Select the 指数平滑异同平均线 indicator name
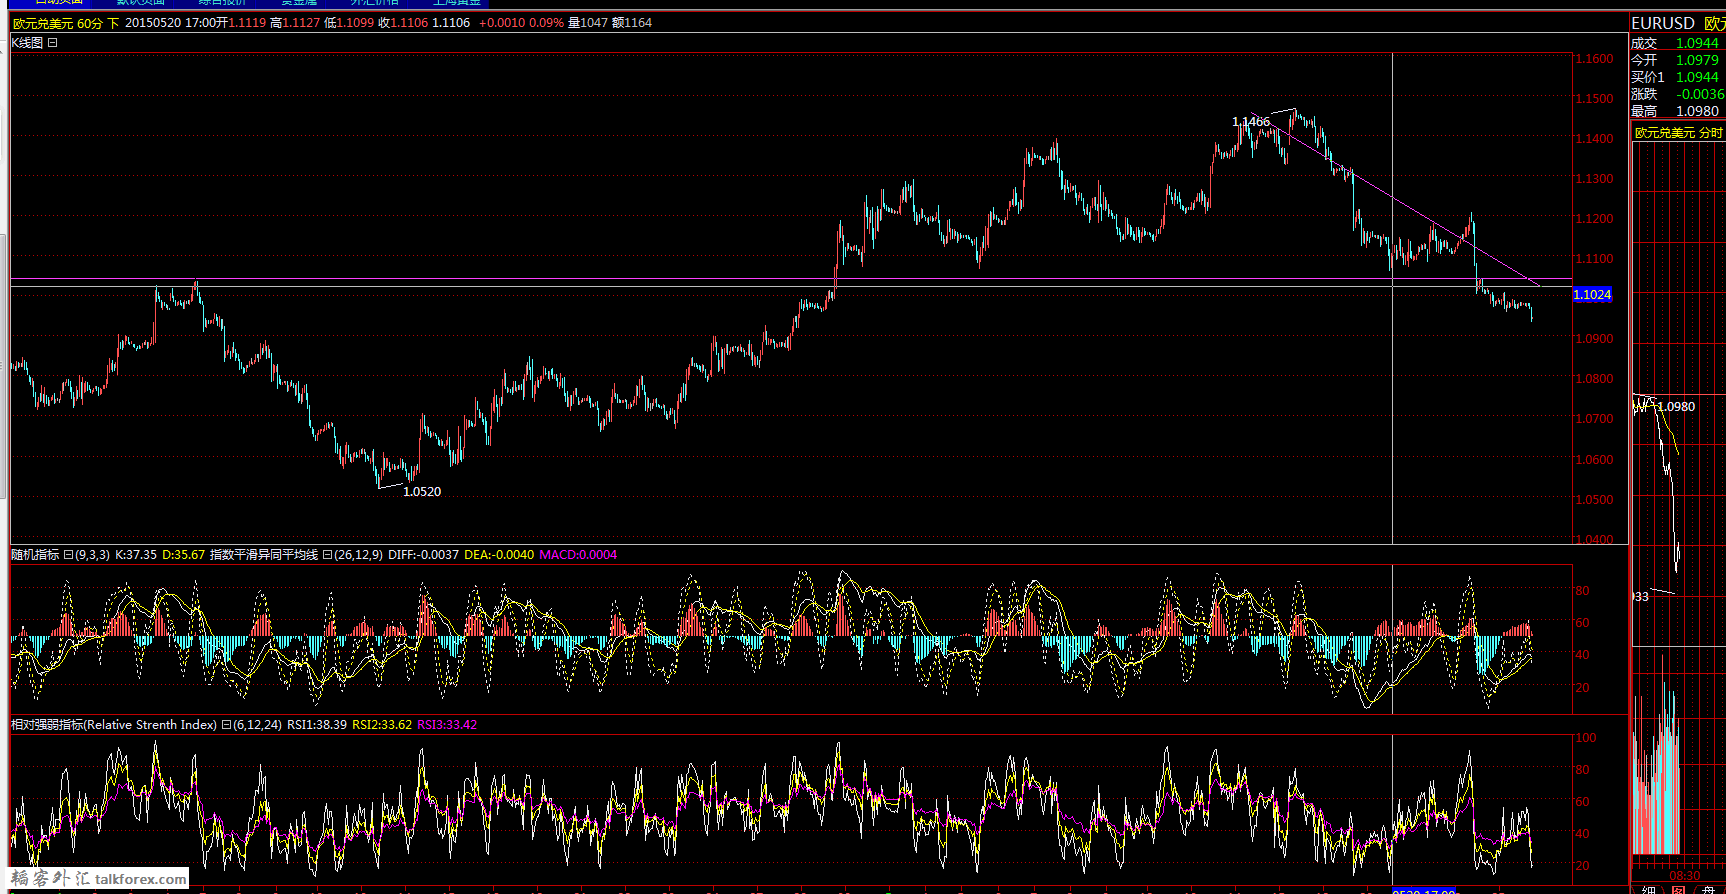Image resolution: width=1726 pixels, height=894 pixels. 264,555
